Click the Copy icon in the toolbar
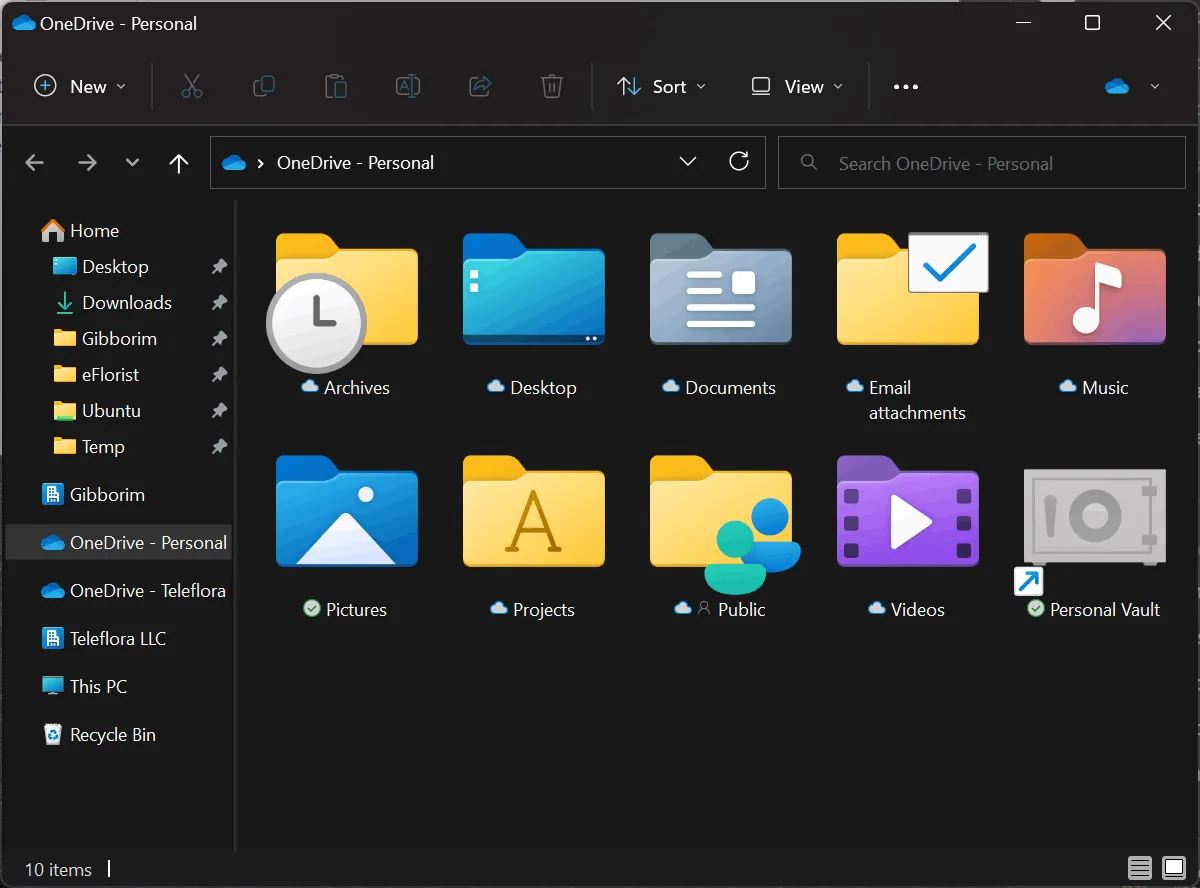1200x888 pixels. [x=264, y=86]
